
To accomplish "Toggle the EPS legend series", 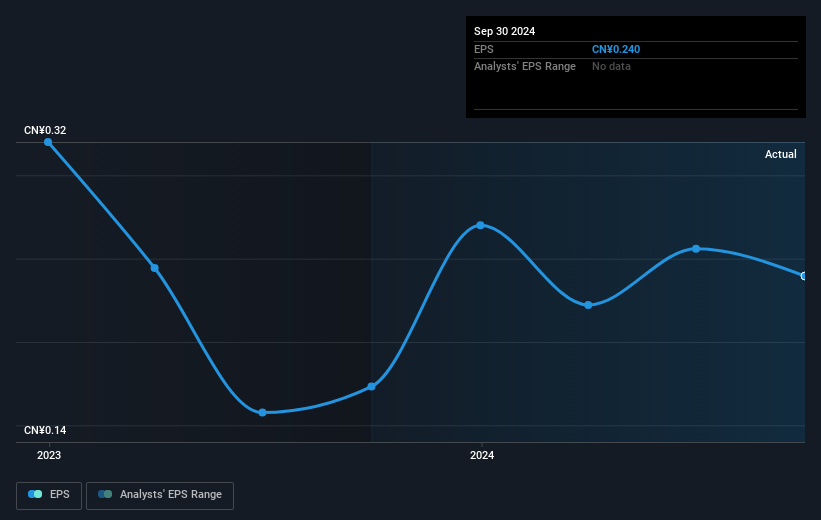I will (49, 495).
